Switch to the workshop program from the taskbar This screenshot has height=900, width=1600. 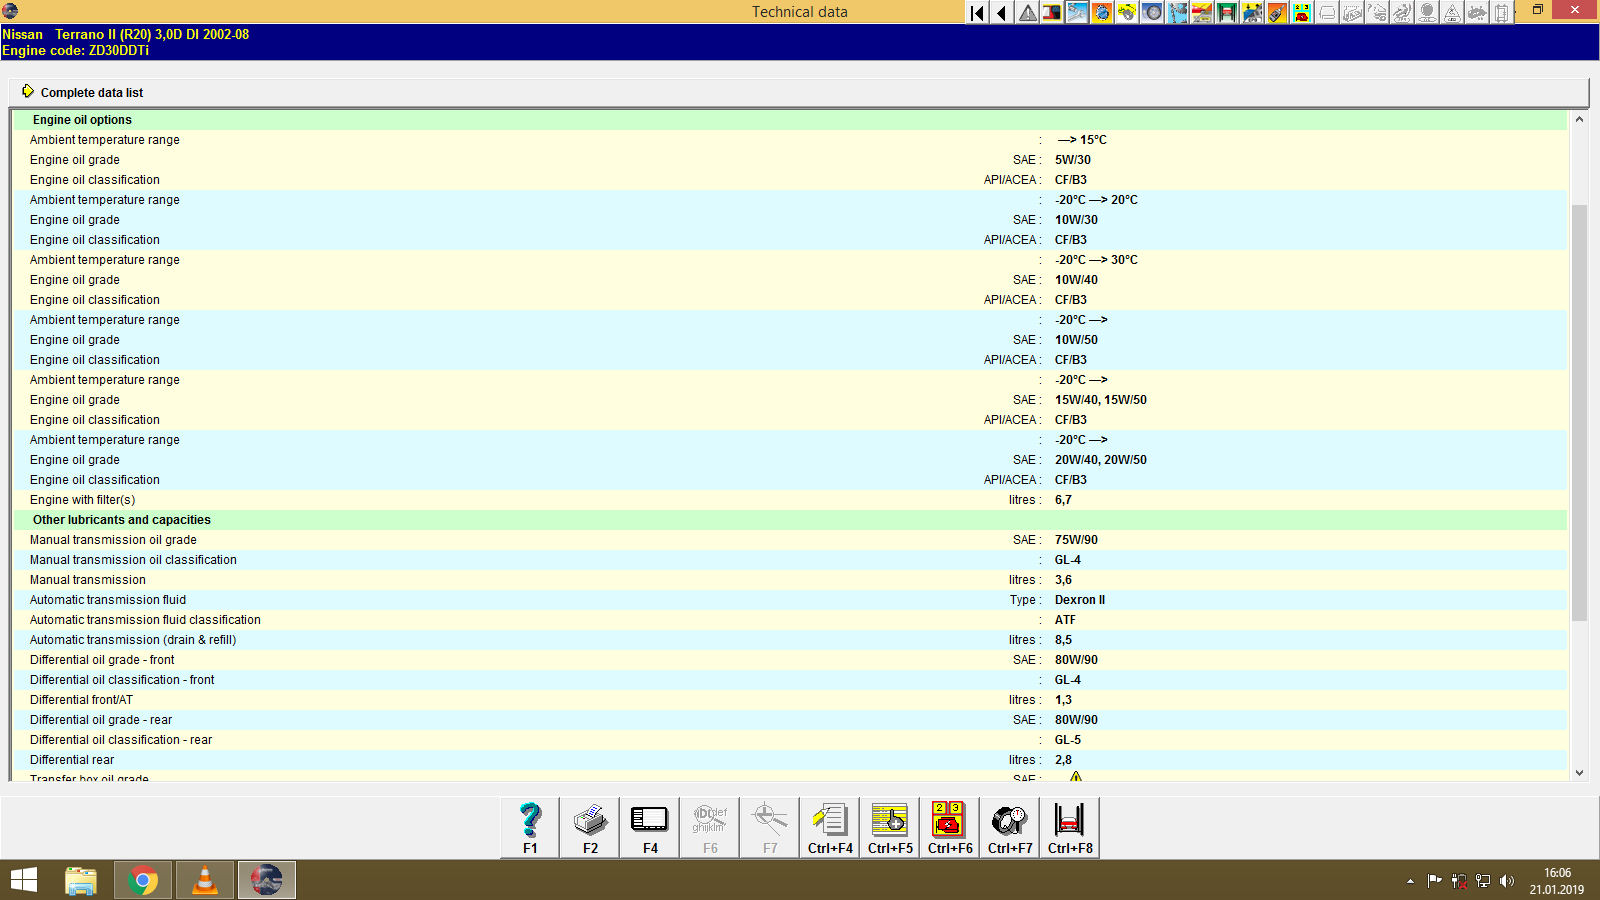click(266, 880)
